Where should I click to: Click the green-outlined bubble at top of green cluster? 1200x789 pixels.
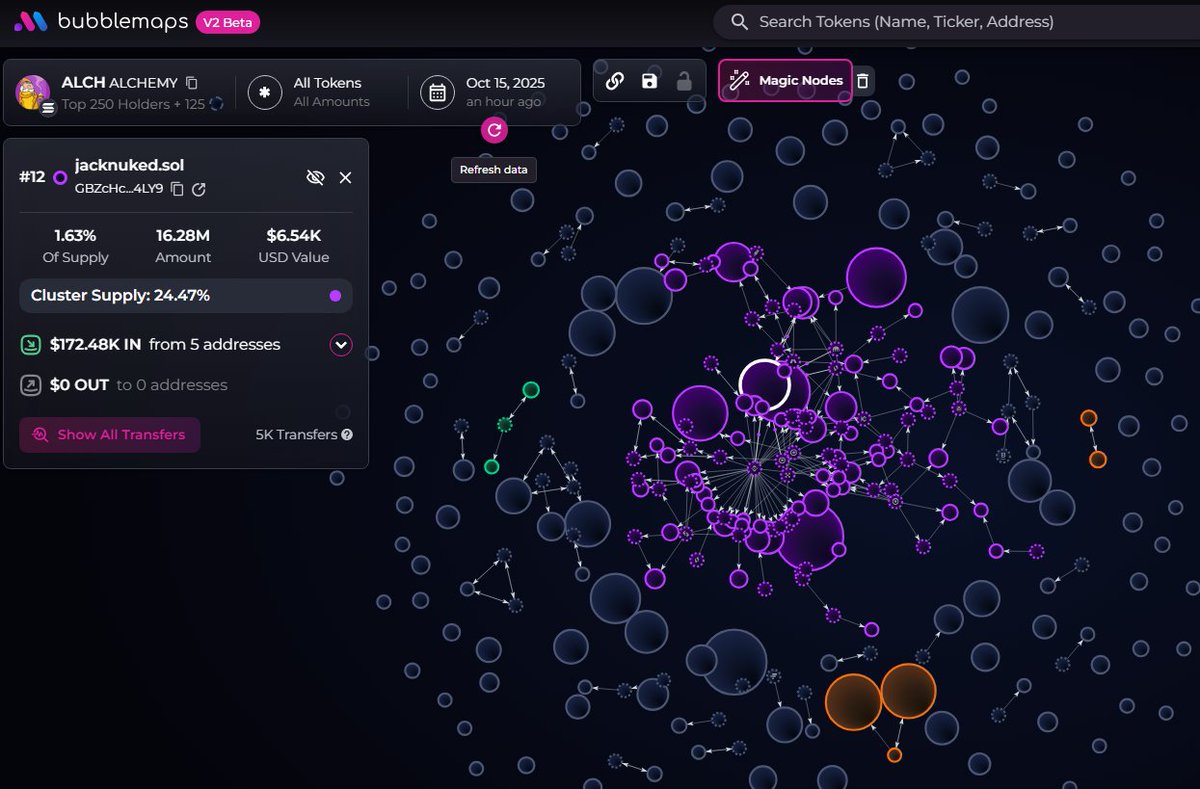[531, 390]
